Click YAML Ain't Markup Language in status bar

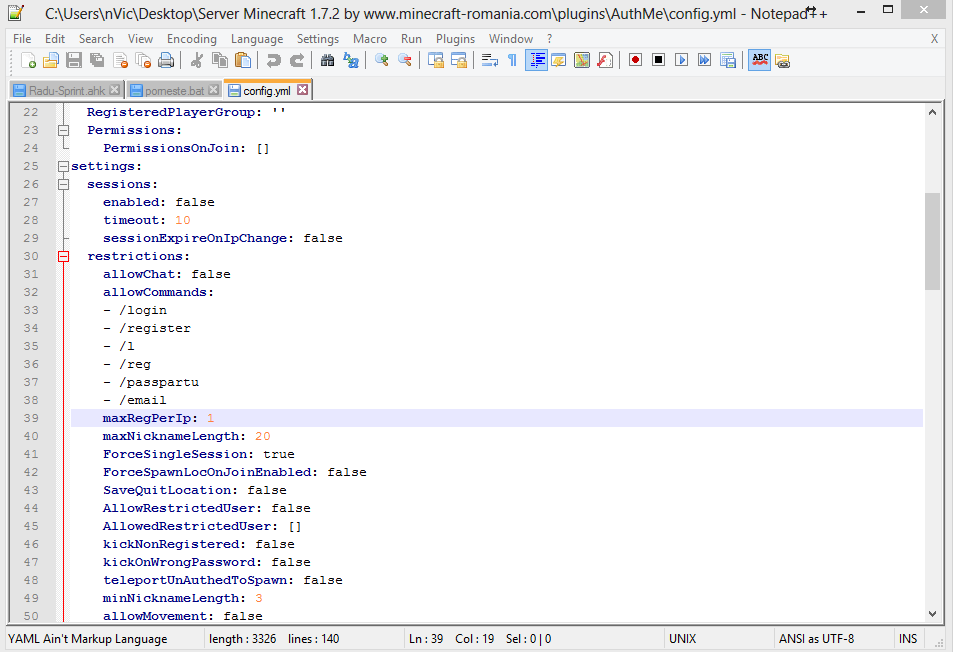88,639
